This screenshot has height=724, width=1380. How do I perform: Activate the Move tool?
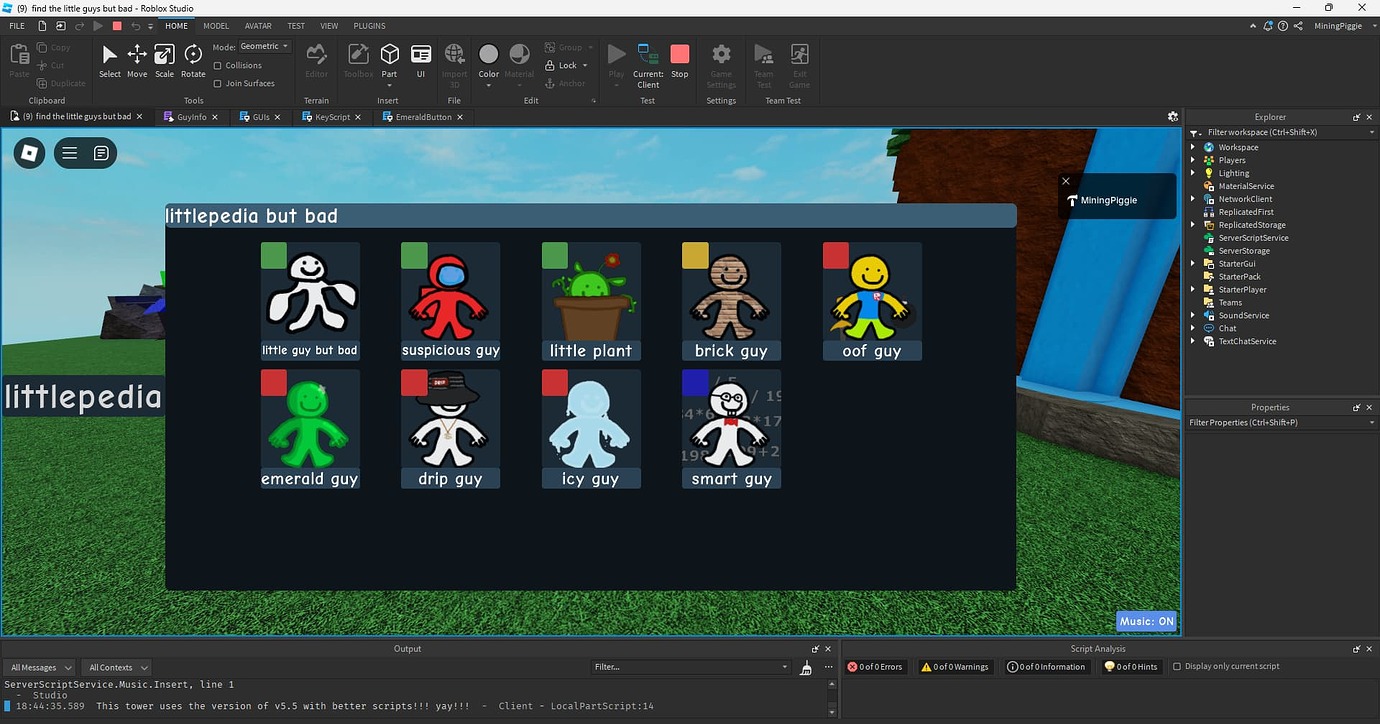(x=137, y=61)
